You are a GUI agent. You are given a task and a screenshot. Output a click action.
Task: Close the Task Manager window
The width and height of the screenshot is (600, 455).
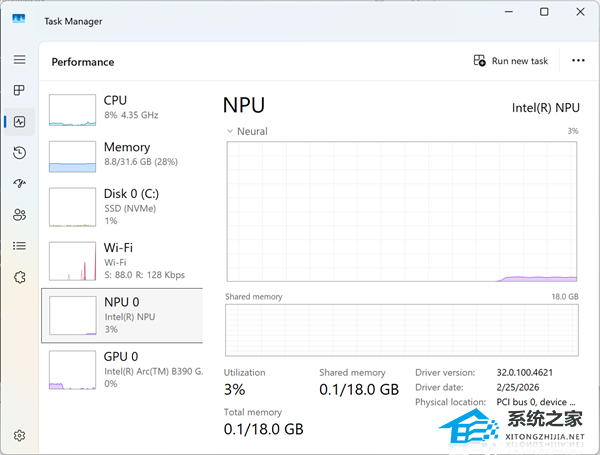580,12
